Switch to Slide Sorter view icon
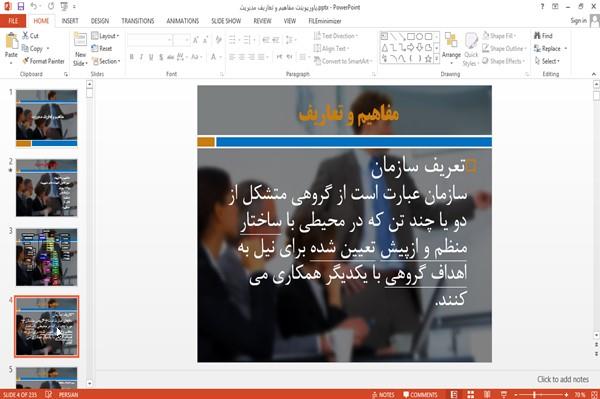This screenshot has width=600, height=399. (x=471, y=394)
